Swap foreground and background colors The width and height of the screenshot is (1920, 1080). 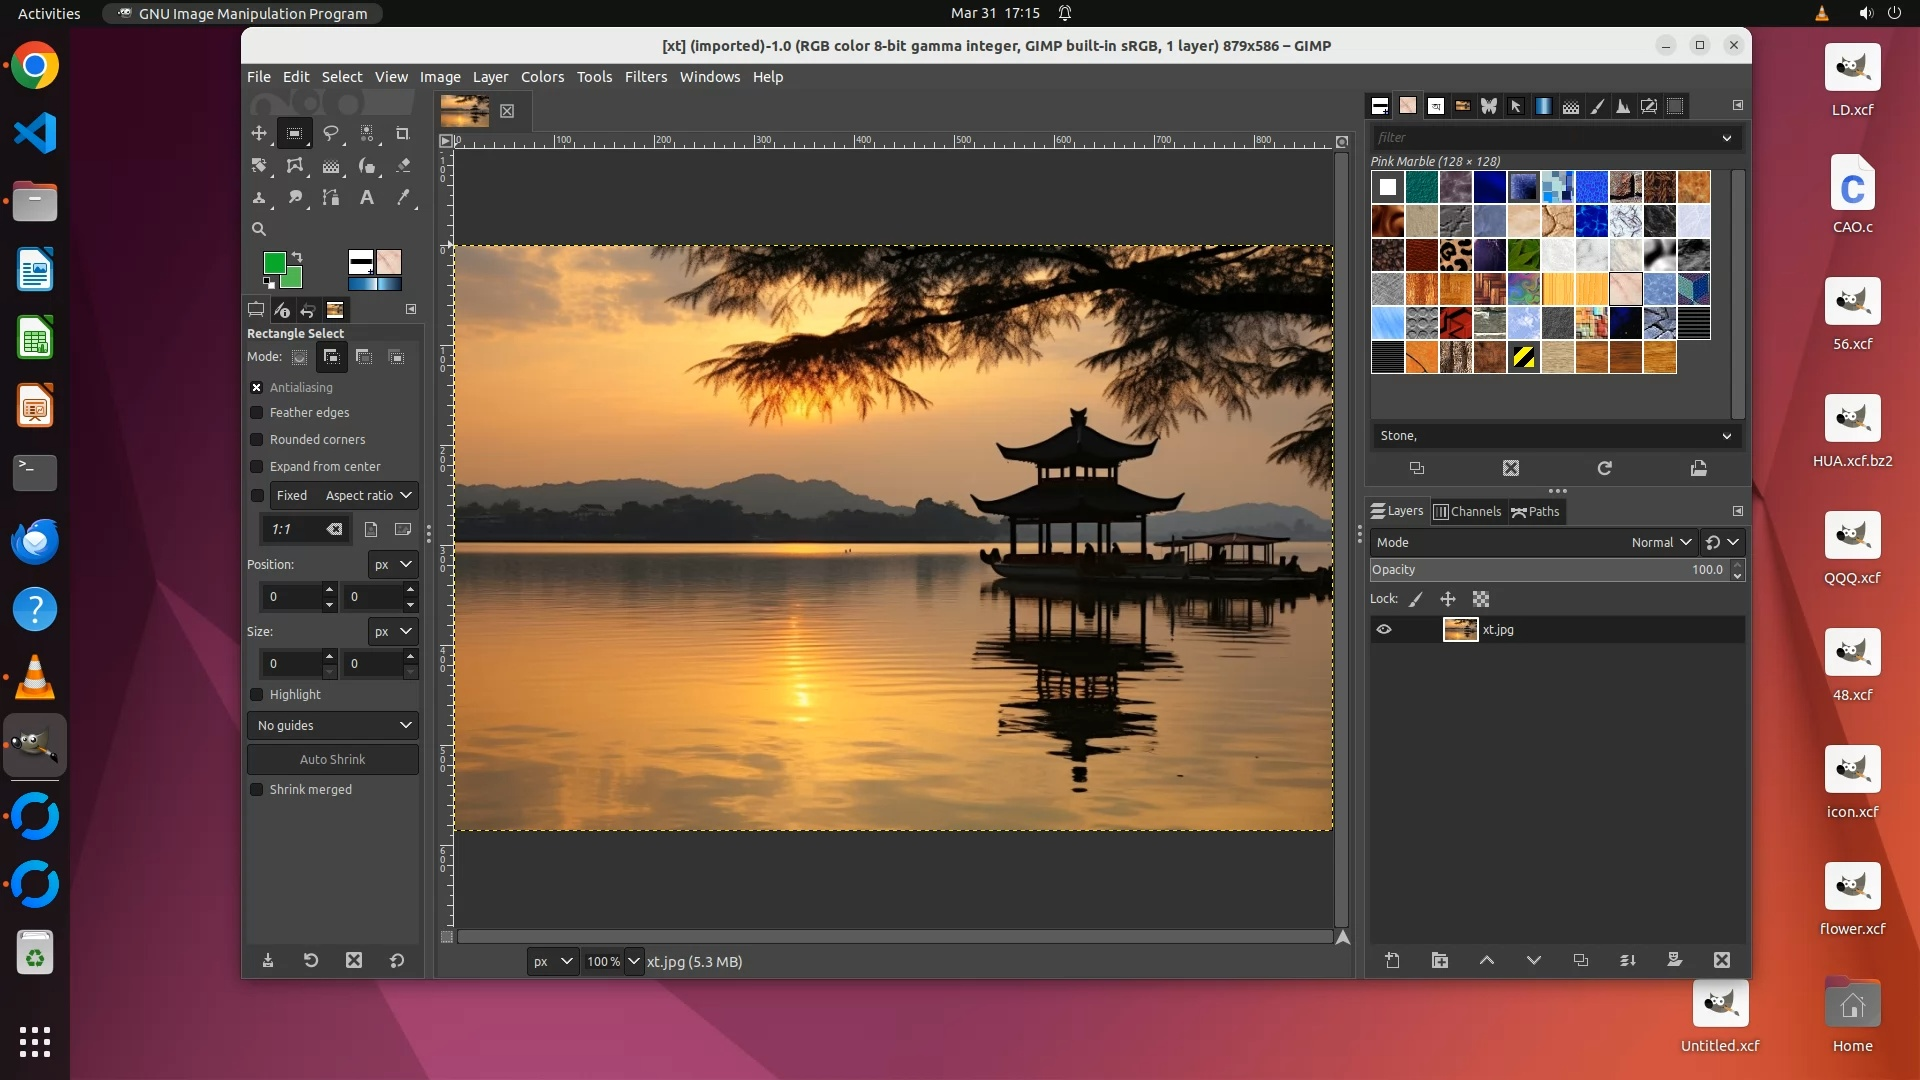(x=297, y=257)
